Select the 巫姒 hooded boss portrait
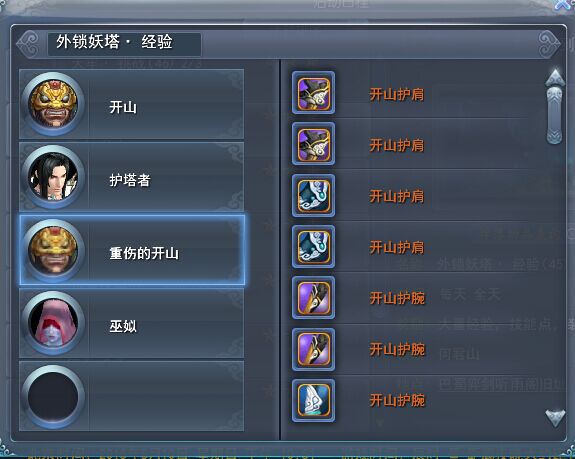Image resolution: width=575 pixels, height=459 pixels. [53, 323]
